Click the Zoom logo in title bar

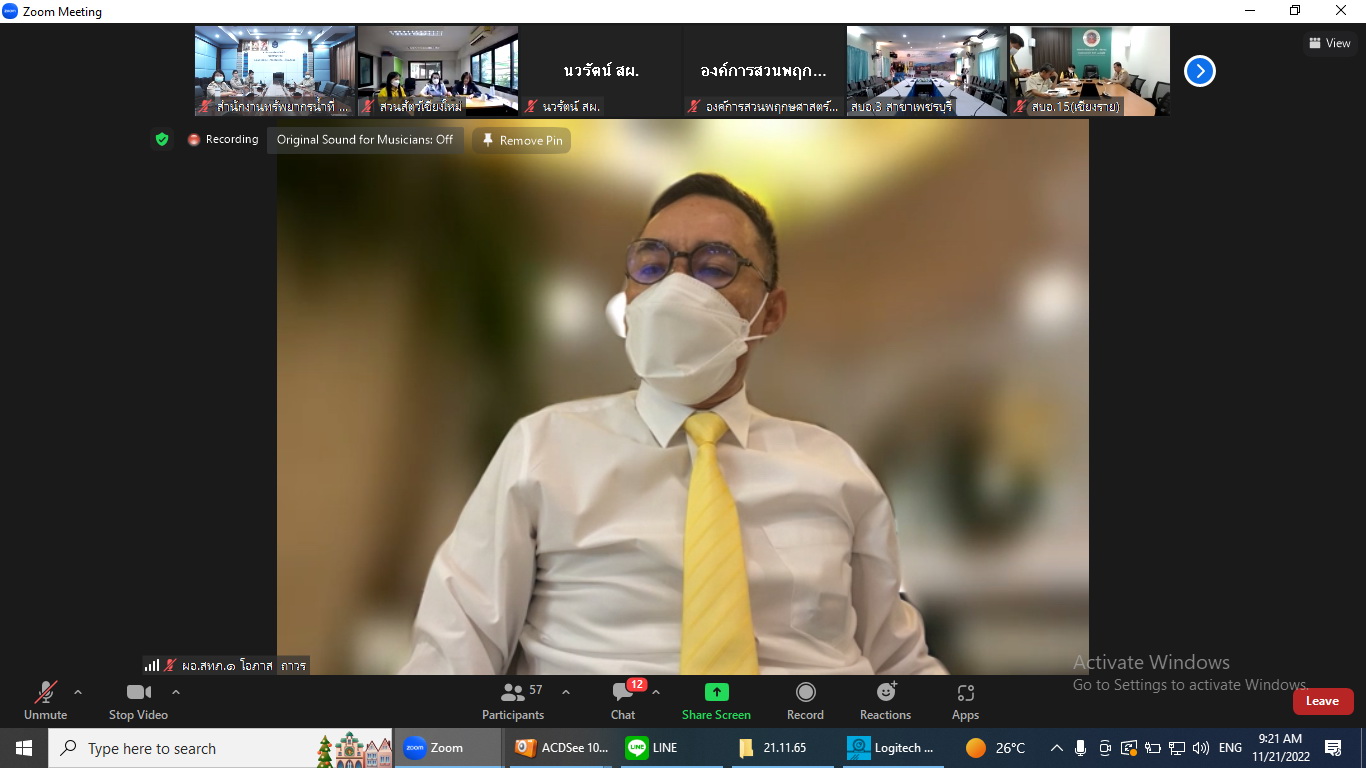coord(10,11)
